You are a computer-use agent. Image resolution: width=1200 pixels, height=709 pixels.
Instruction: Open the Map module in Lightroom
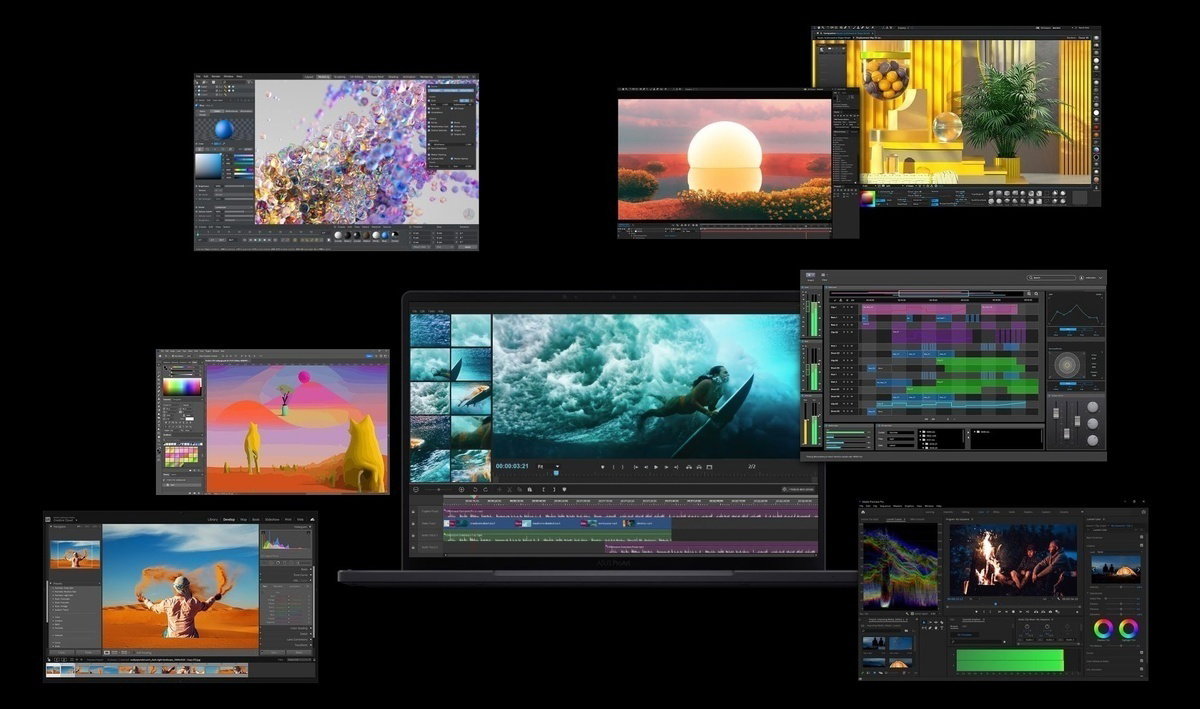(x=243, y=520)
